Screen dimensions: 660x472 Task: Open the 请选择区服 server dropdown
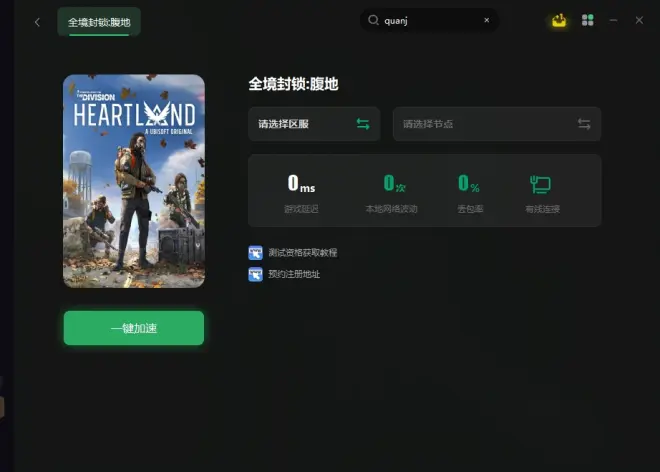314,124
